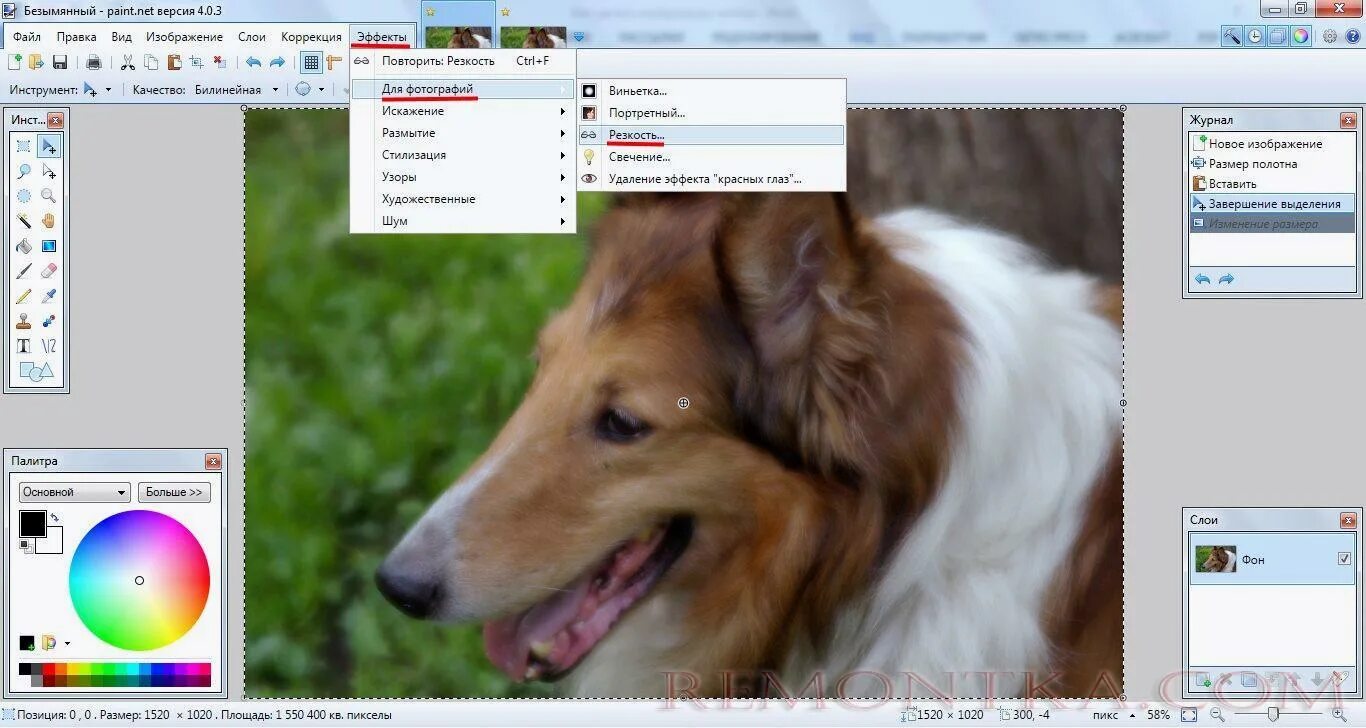Click Повторить: Резкость menu entry
Screen dimensions: 1366x728
pyautogui.click(x=463, y=61)
